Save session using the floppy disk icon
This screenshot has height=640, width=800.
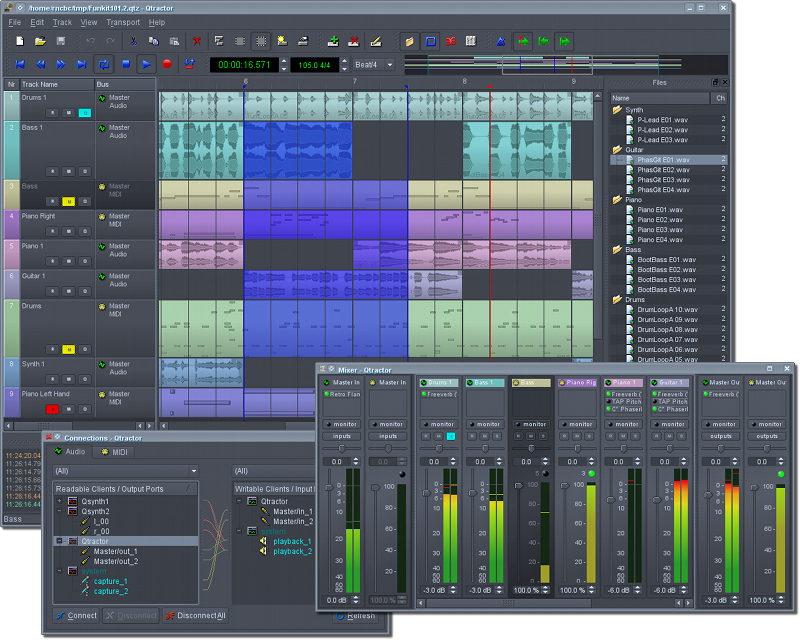[61, 41]
